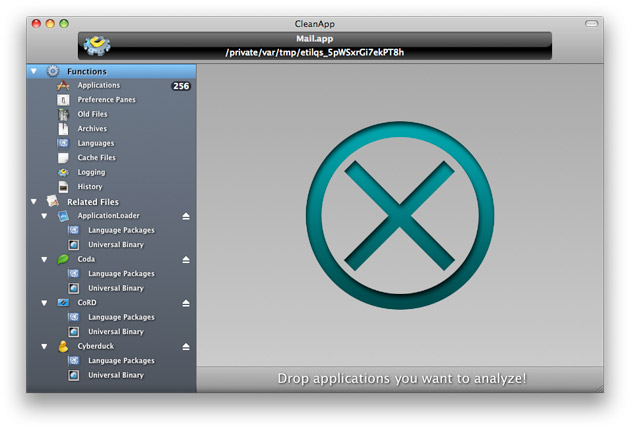
Task: Click the Languages flag icon
Action: tap(63, 143)
